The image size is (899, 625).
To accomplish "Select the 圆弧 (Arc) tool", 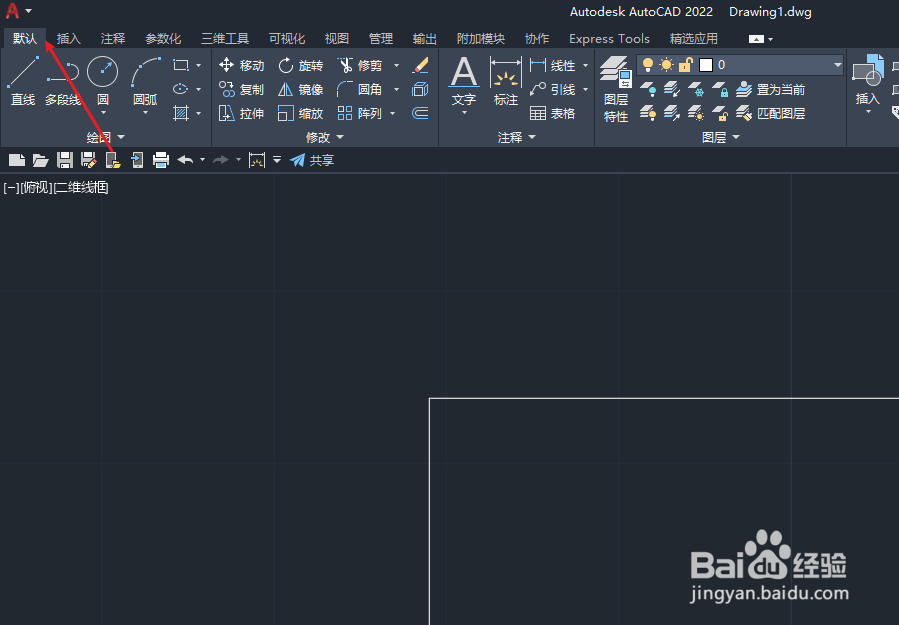I will (x=145, y=81).
